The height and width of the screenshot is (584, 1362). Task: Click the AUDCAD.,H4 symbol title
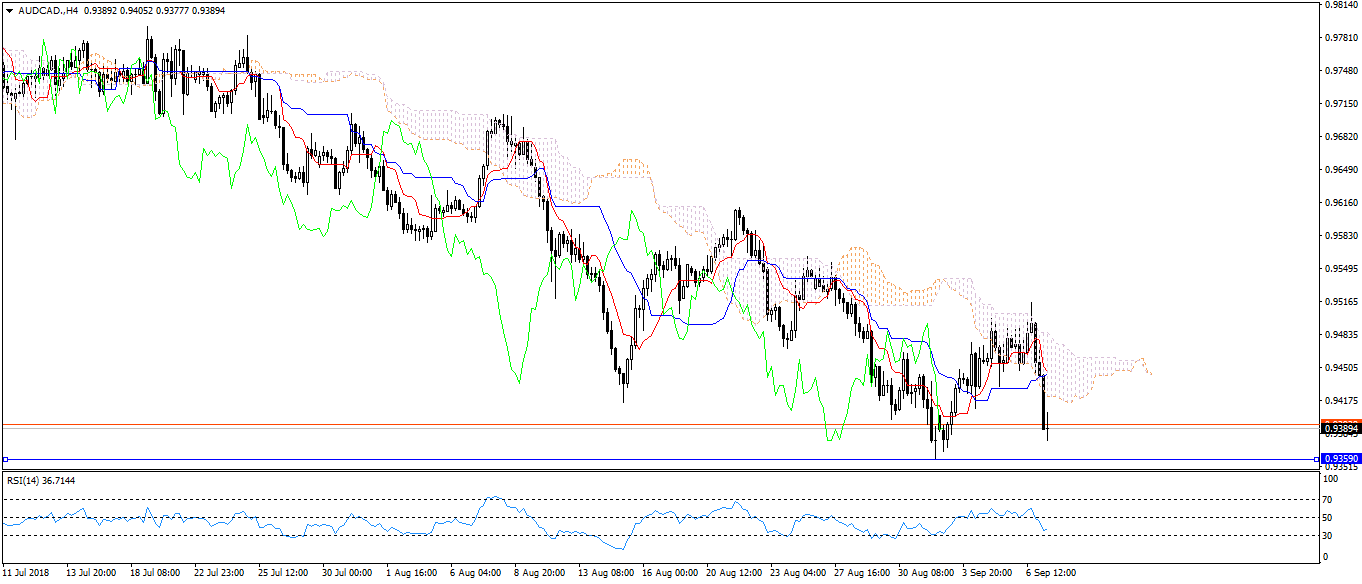[x=47, y=10]
